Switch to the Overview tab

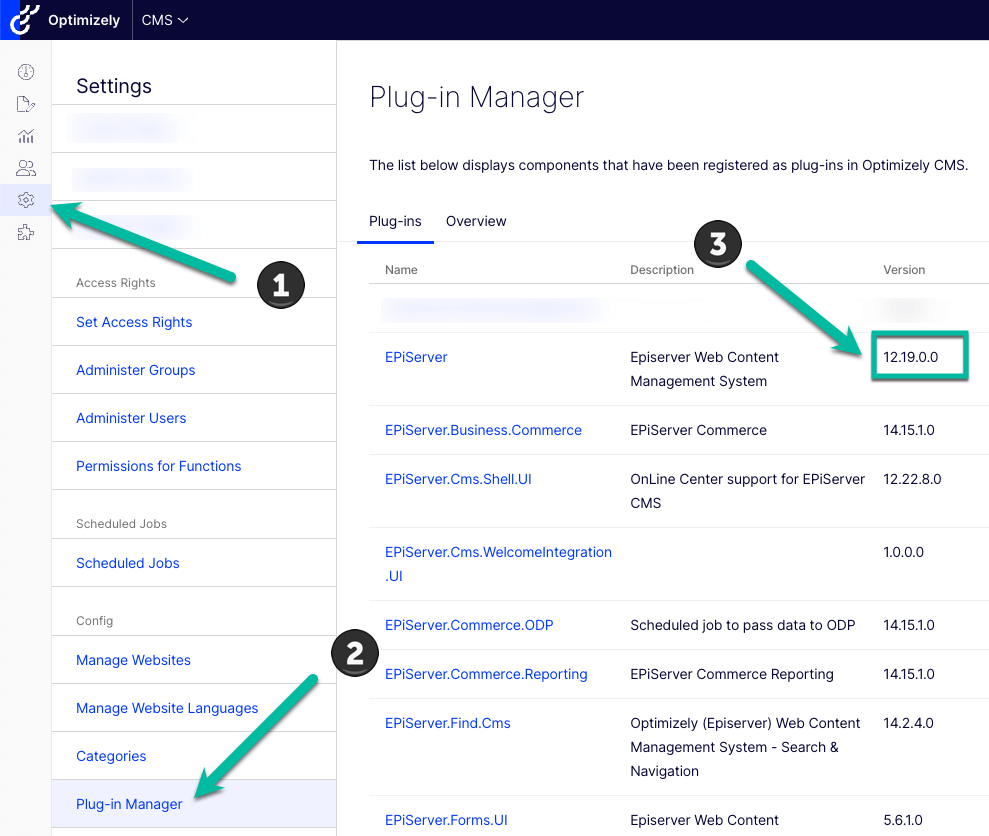476,221
